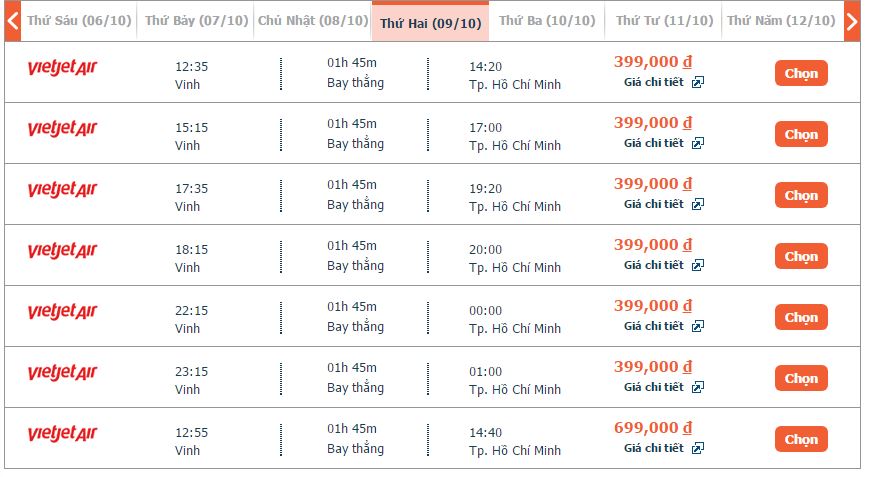Viewport: 870px width, 477px height.
Task: Click VietjetAir logo on the 12:35 flight
Action: (62, 68)
